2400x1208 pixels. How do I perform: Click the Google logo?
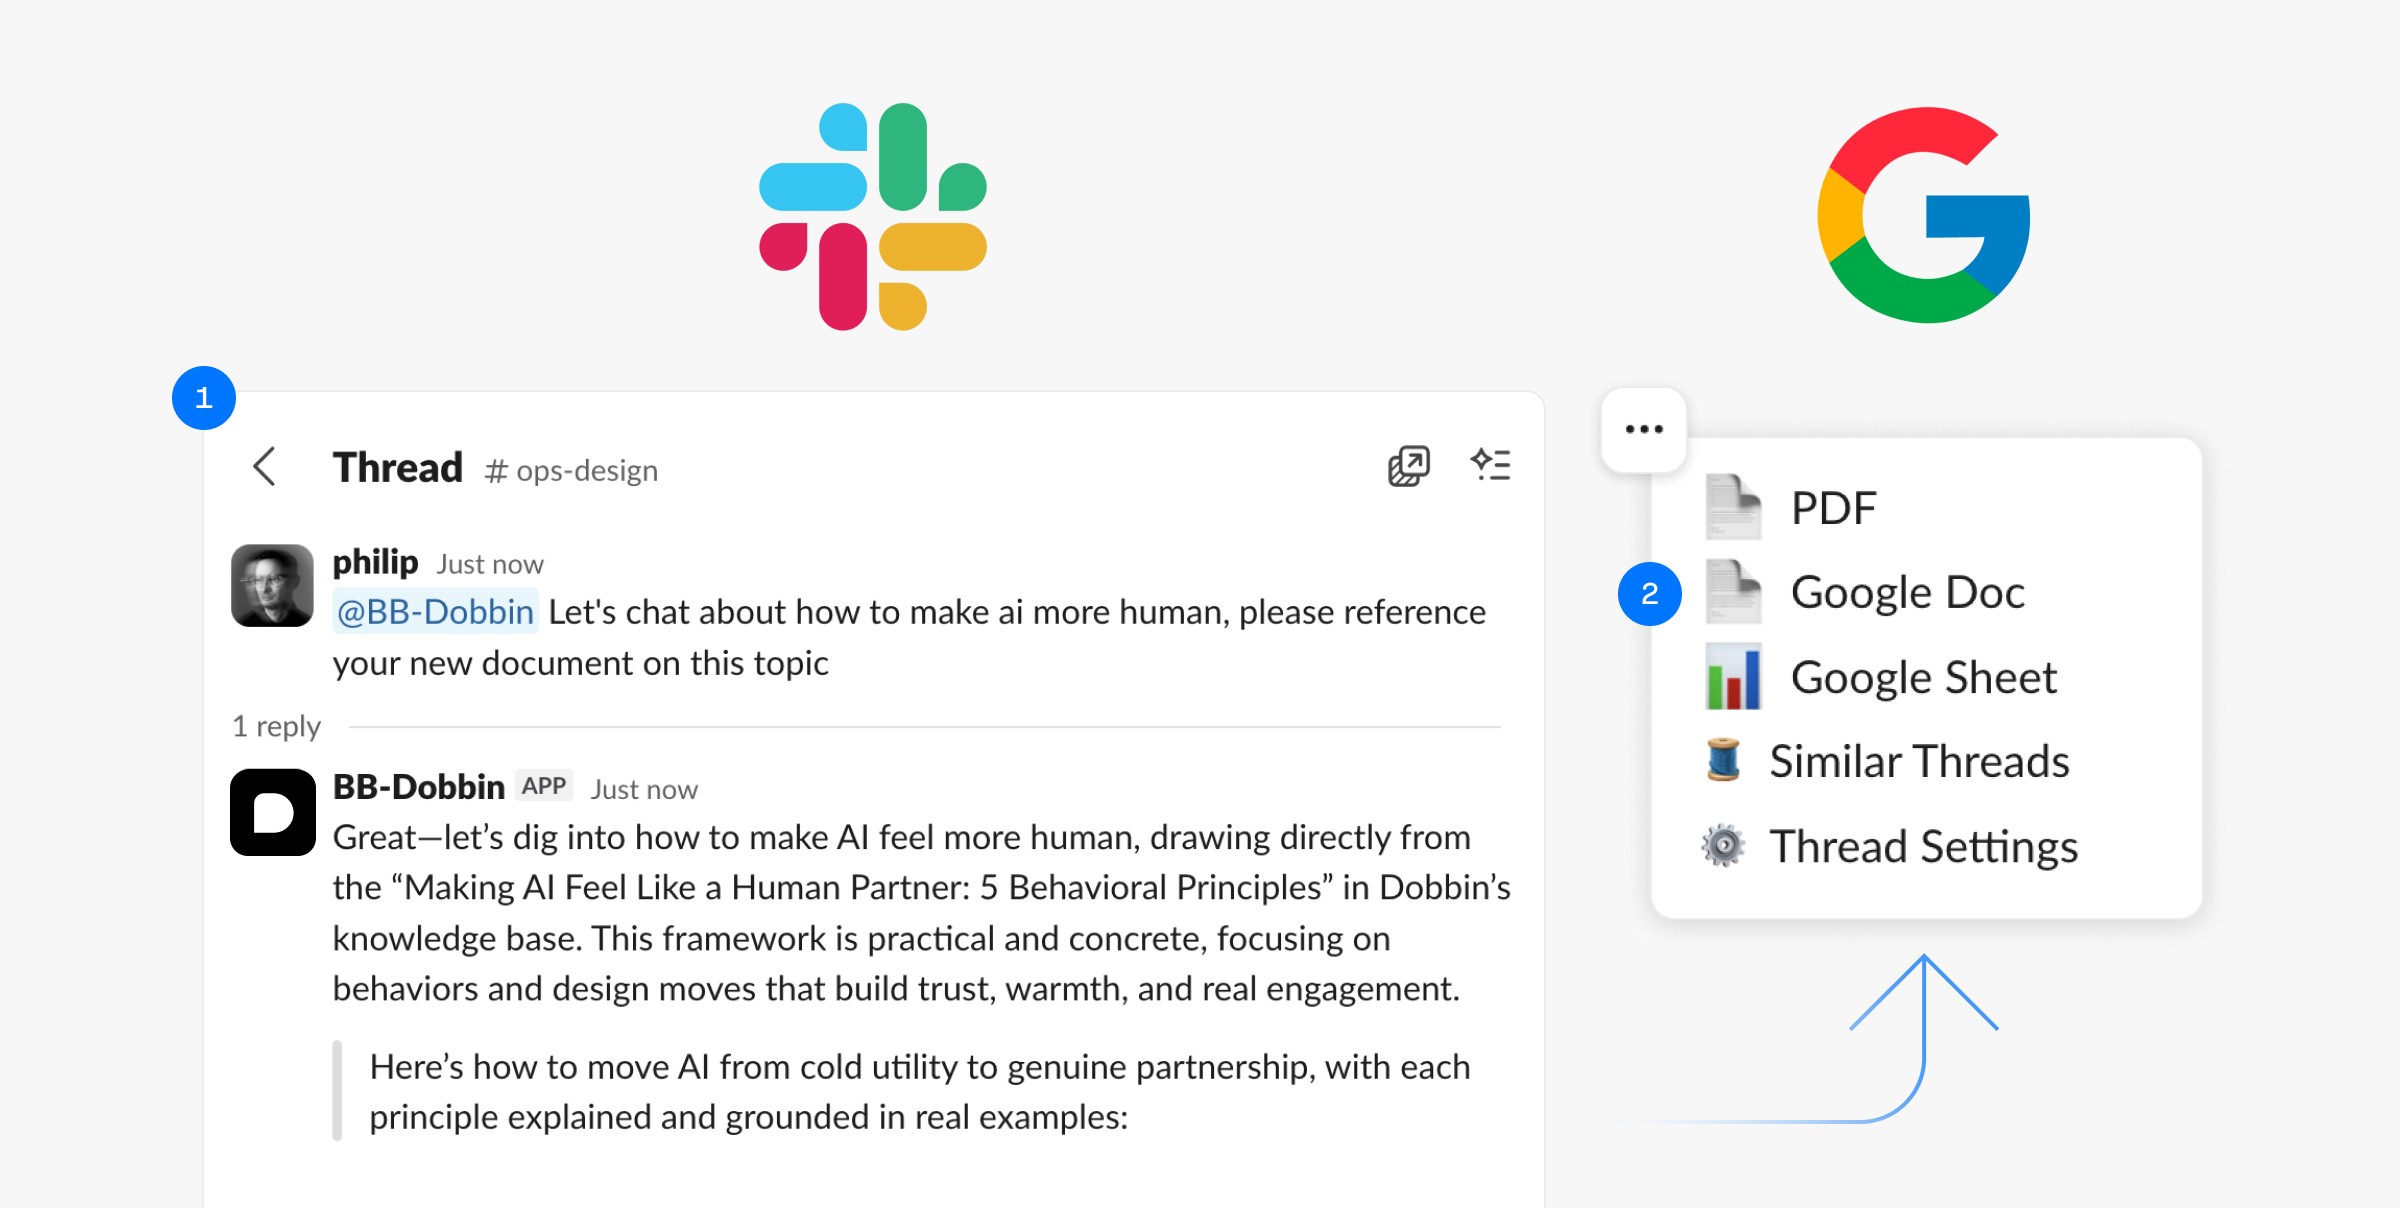pyautogui.click(x=1923, y=216)
